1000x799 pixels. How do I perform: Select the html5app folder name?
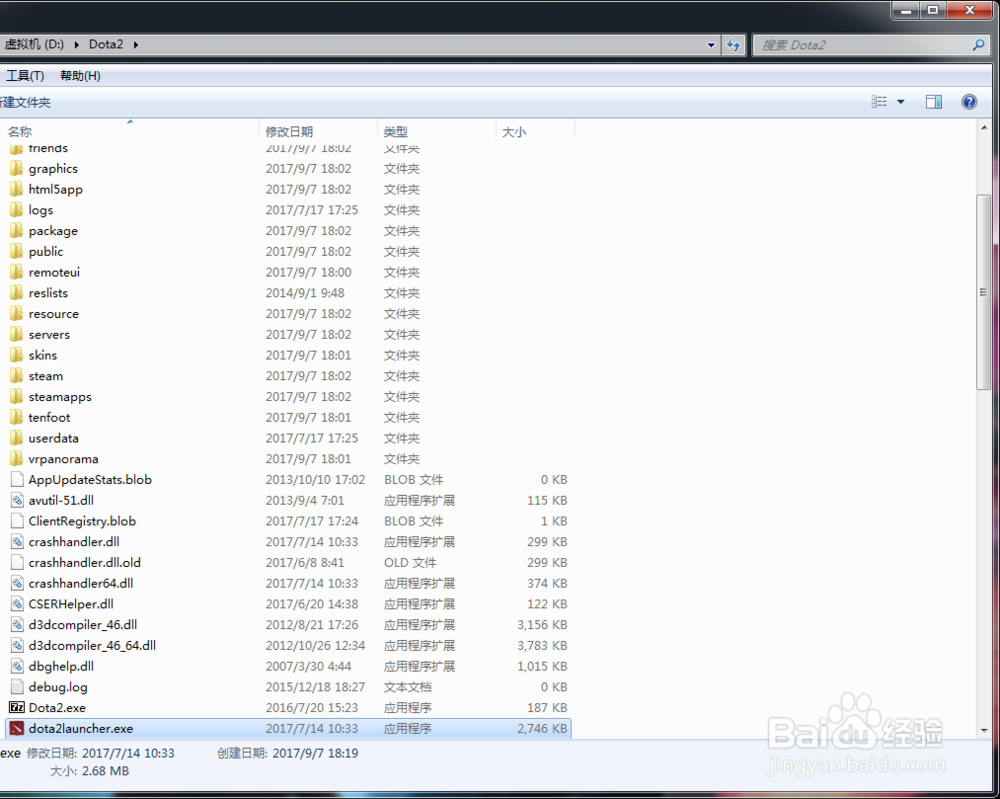tap(55, 189)
